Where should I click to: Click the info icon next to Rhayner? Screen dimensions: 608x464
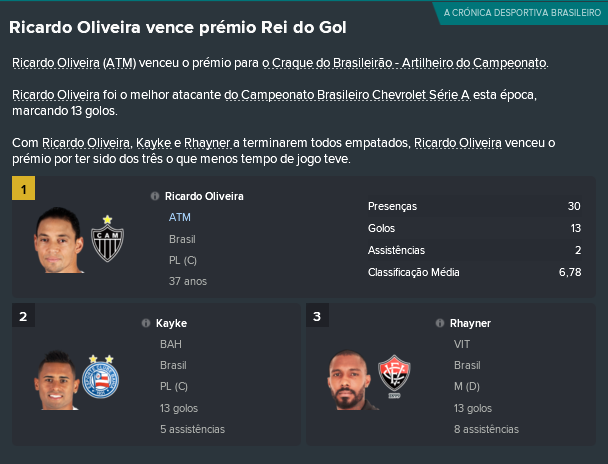[440, 323]
